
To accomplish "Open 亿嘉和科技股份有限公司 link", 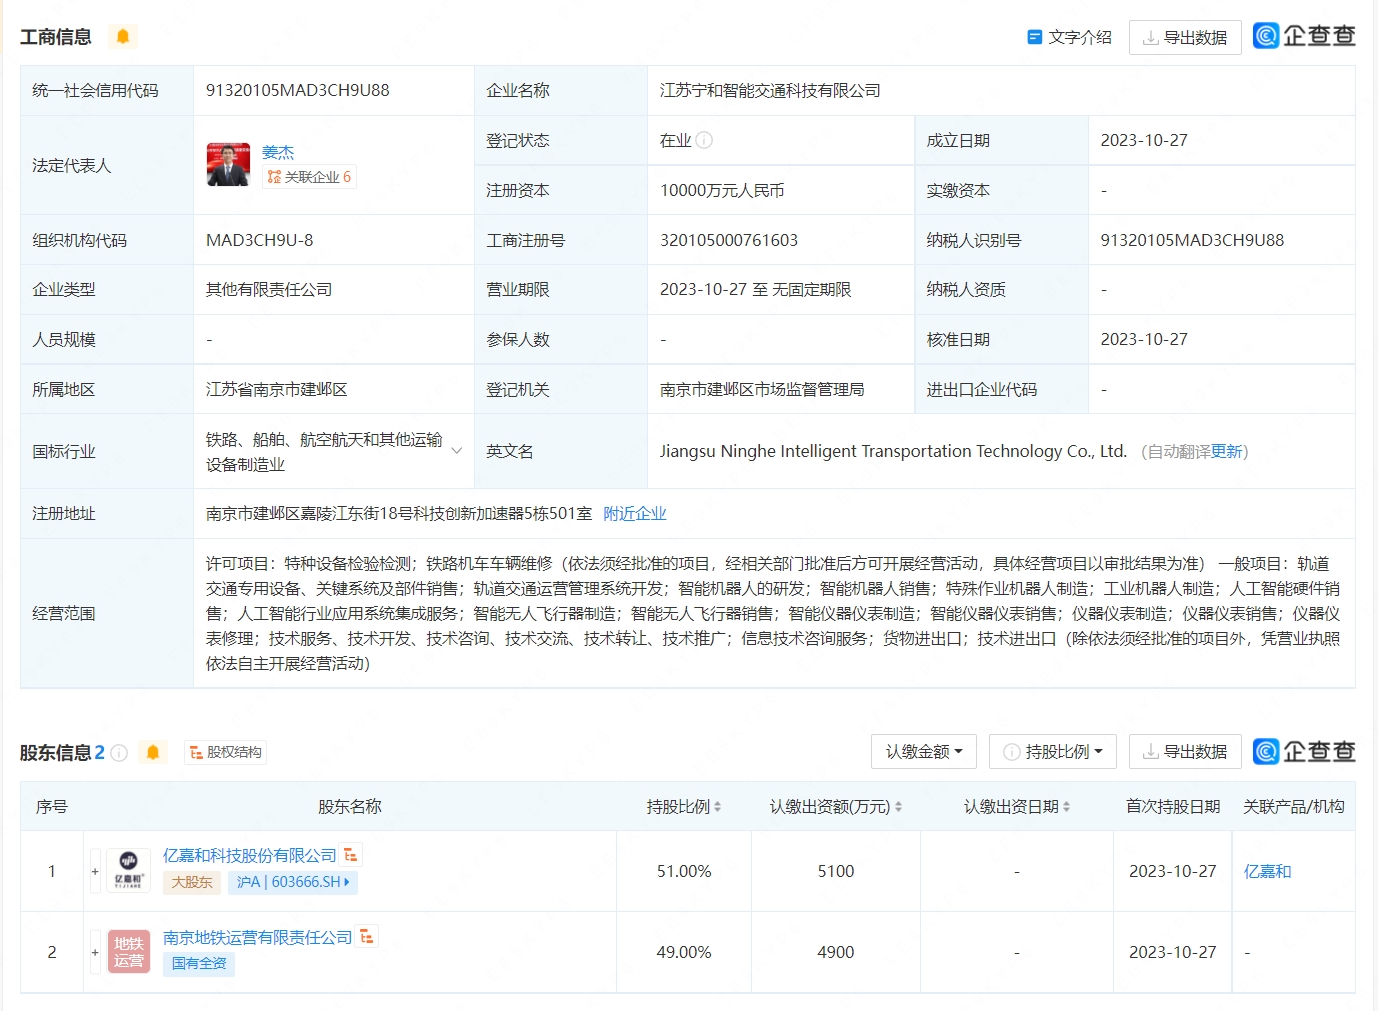I will click(250, 856).
